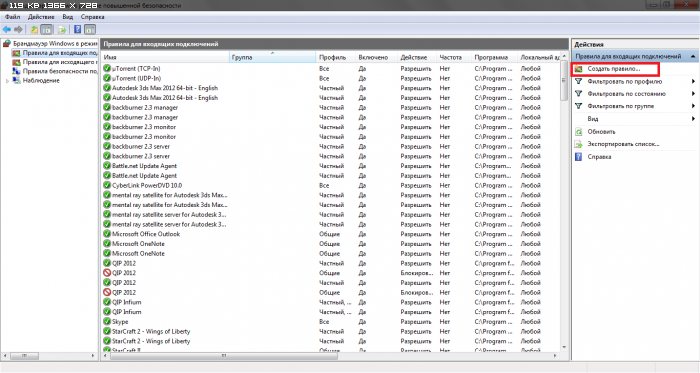Click the Наблюдение node icon in the tree
This screenshot has width=700, height=373.
click(17, 80)
